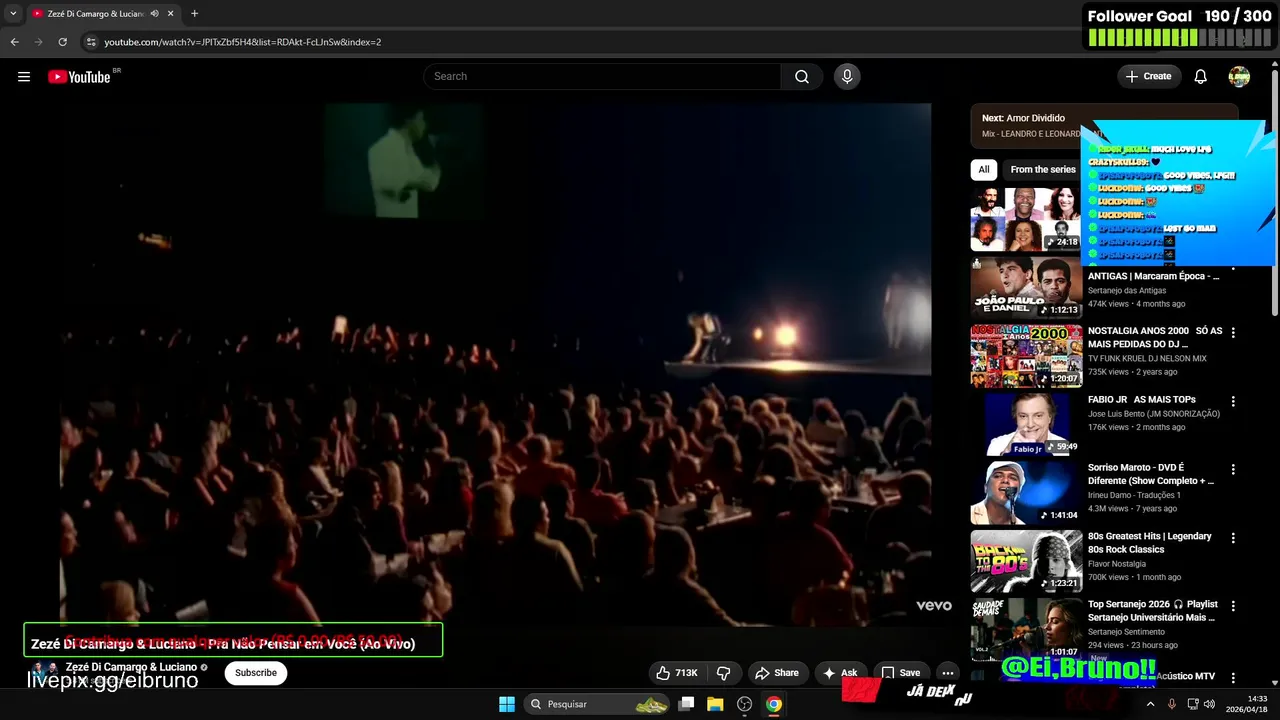The image size is (1280, 720).
Task: Open options menu for Sorriso Maroto video
Action: (1233, 469)
